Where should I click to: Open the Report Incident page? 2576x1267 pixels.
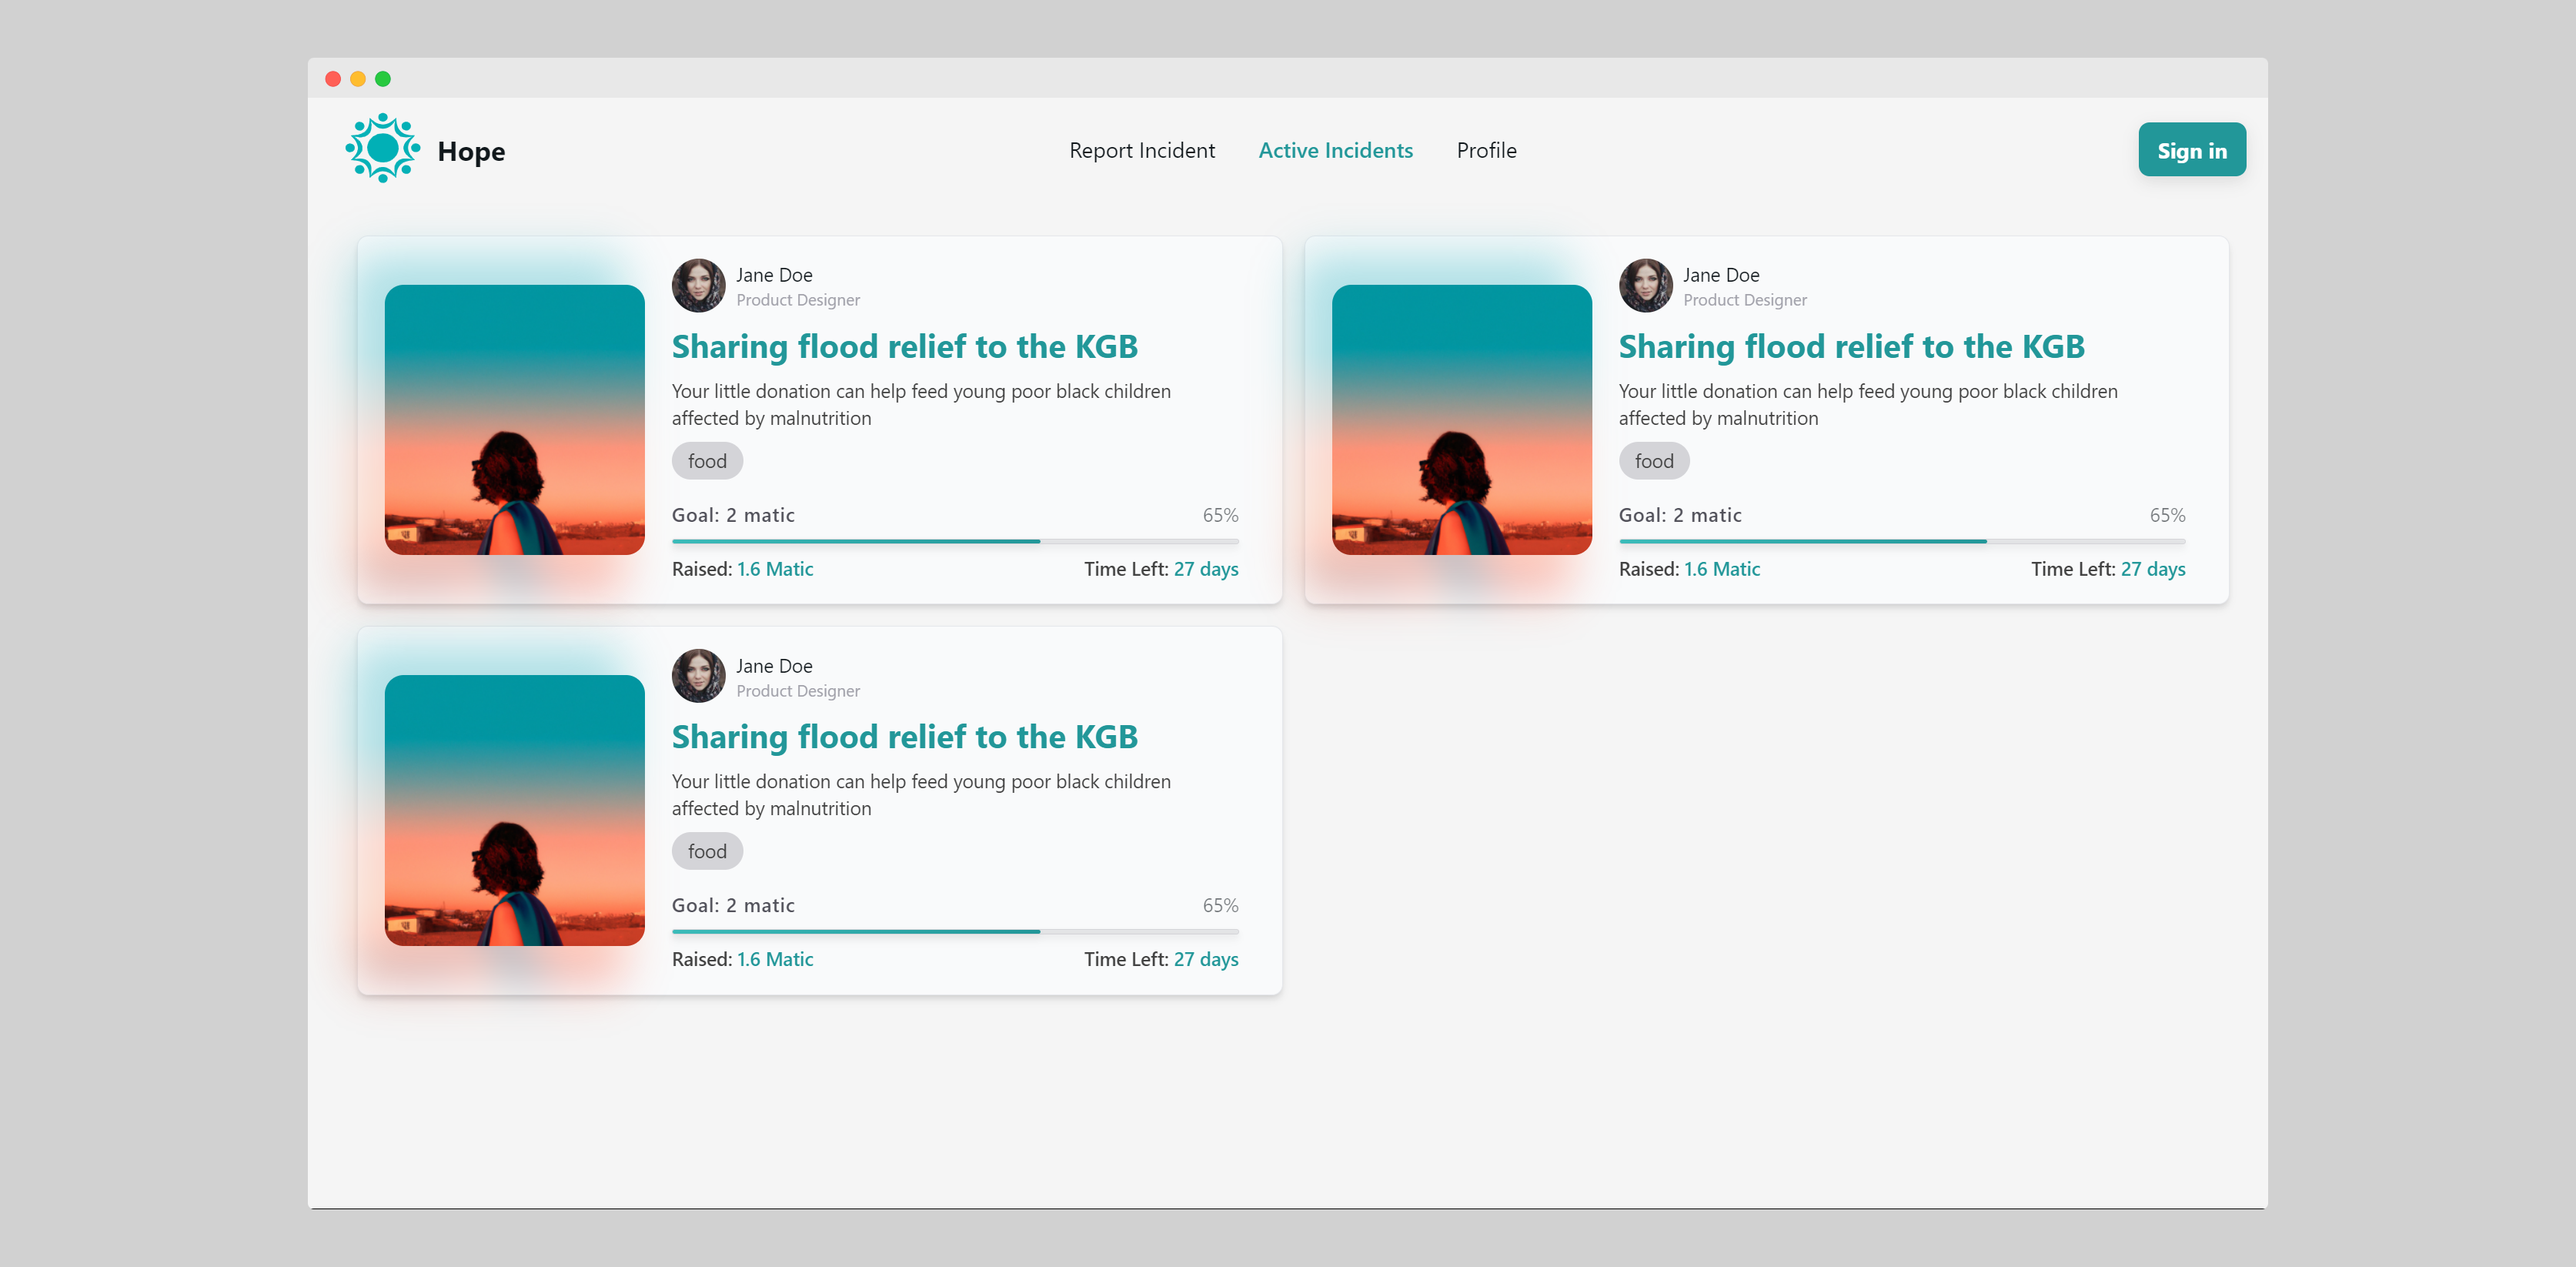pos(1142,150)
